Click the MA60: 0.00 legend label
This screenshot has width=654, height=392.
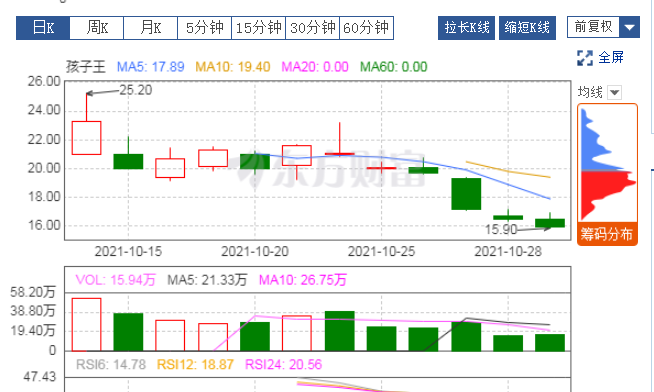coord(394,67)
